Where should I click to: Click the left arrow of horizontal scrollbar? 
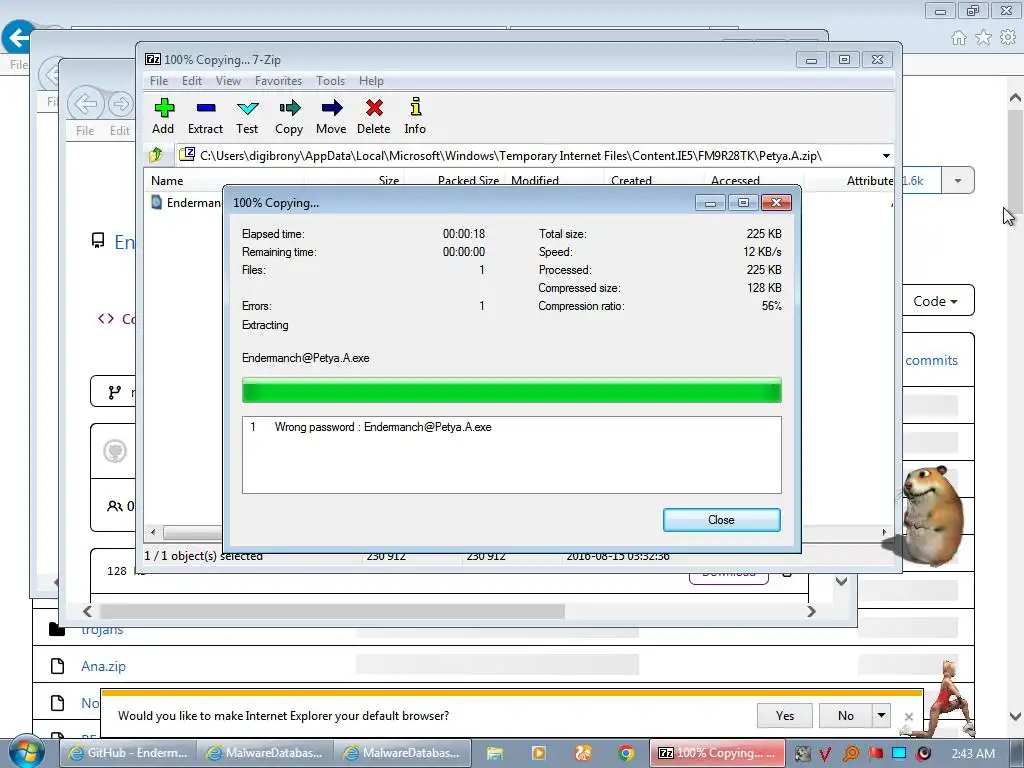coord(88,611)
